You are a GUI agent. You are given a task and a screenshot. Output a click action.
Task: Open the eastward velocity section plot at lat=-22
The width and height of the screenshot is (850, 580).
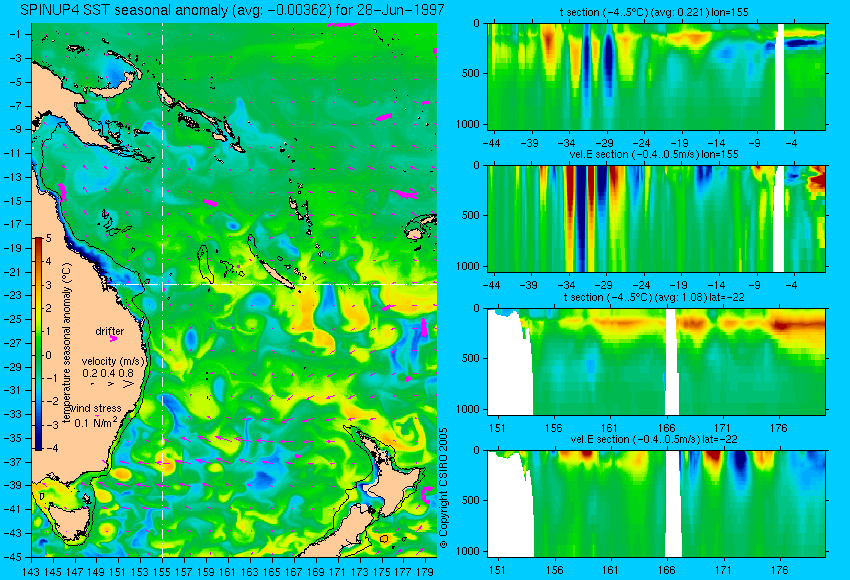(x=656, y=504)
